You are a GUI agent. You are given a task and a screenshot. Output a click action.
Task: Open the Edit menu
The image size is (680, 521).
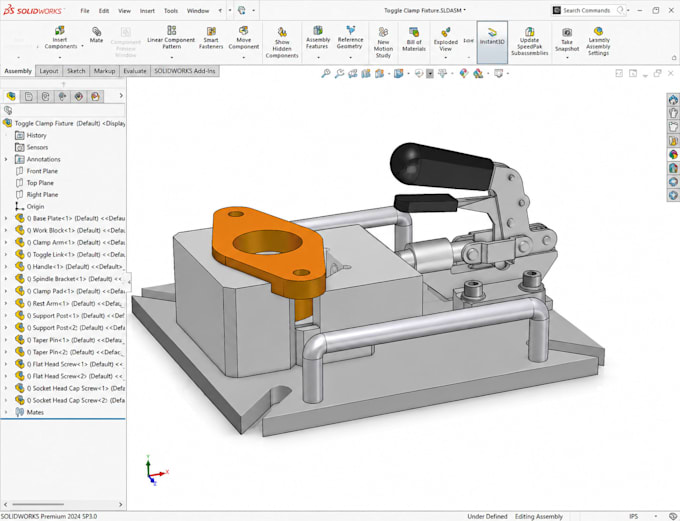point(104,11)
